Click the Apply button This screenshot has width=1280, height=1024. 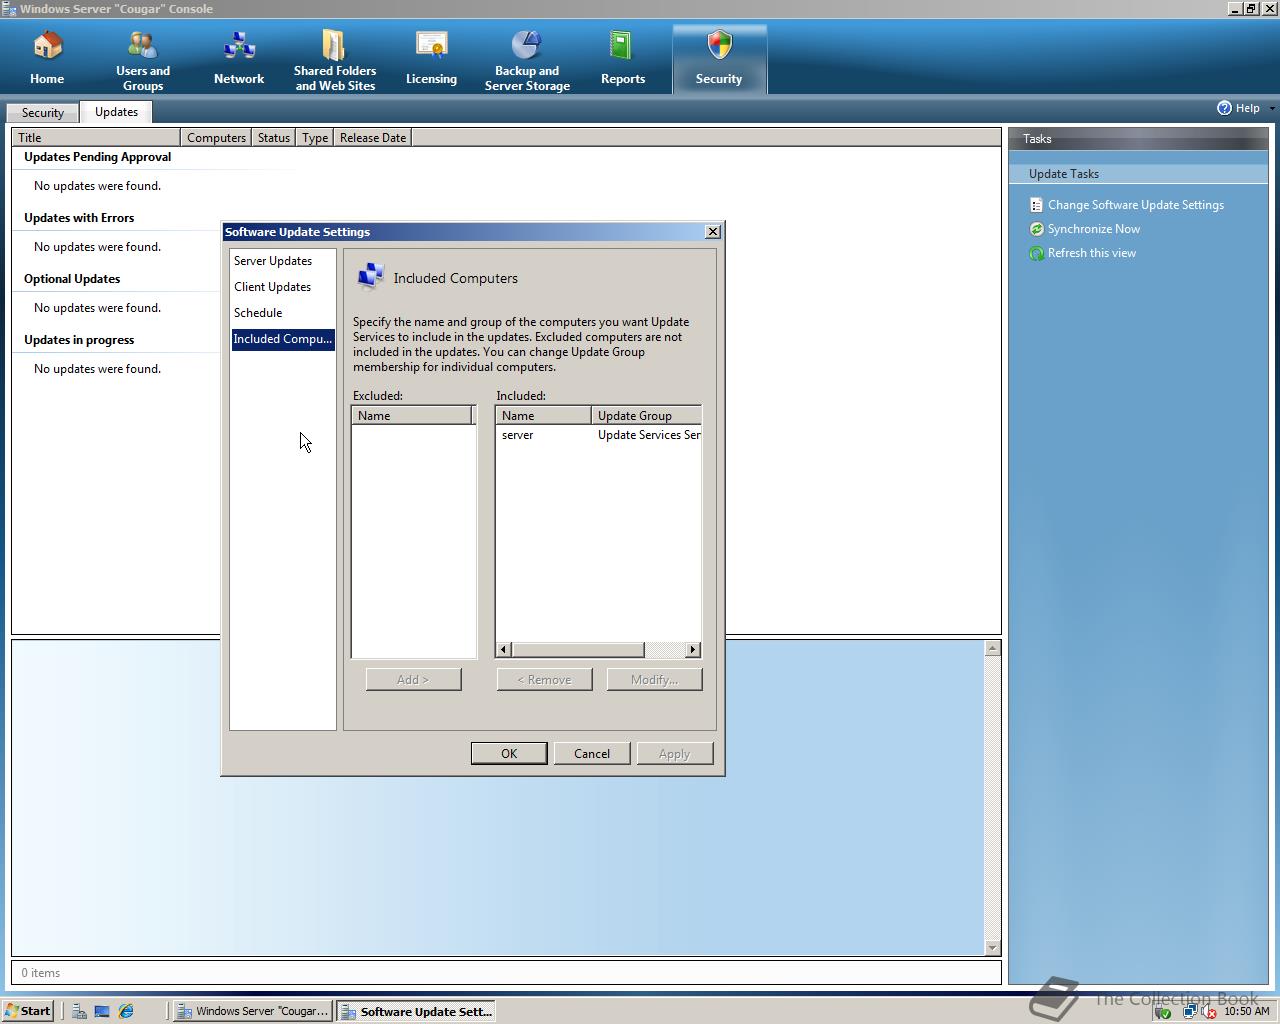click(675, 753)
